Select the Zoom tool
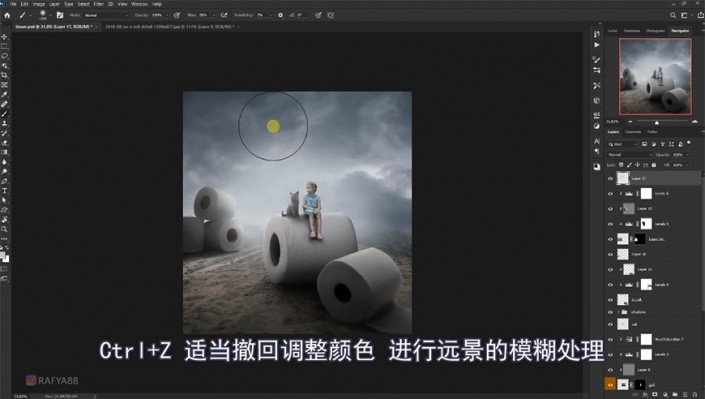 click(4, 229)
